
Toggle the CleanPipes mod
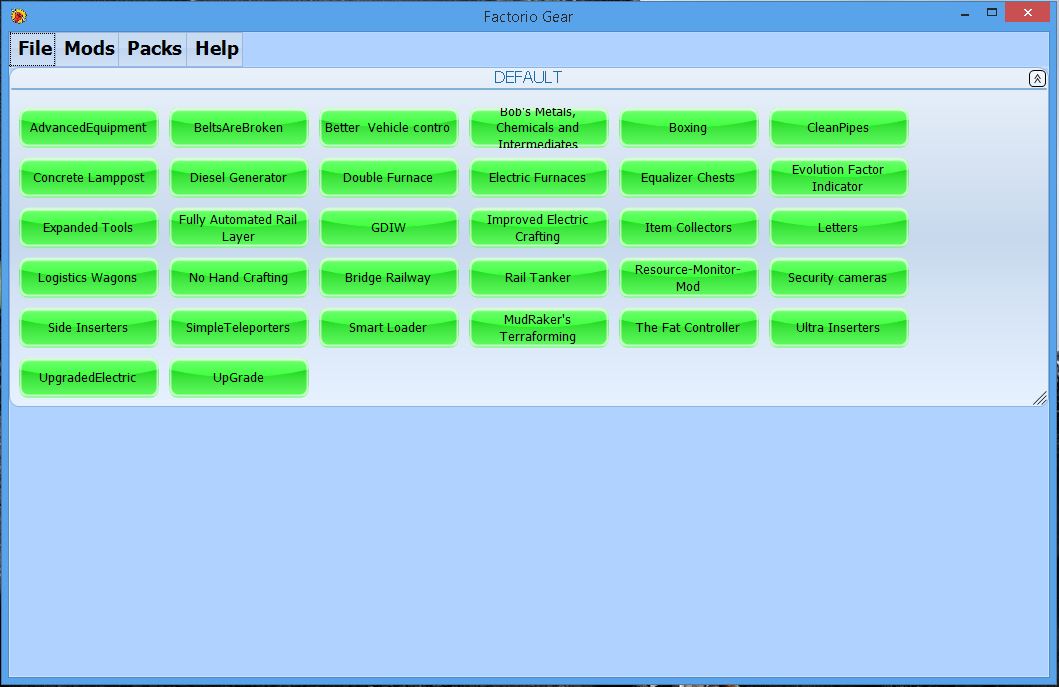tap(838, 128)
